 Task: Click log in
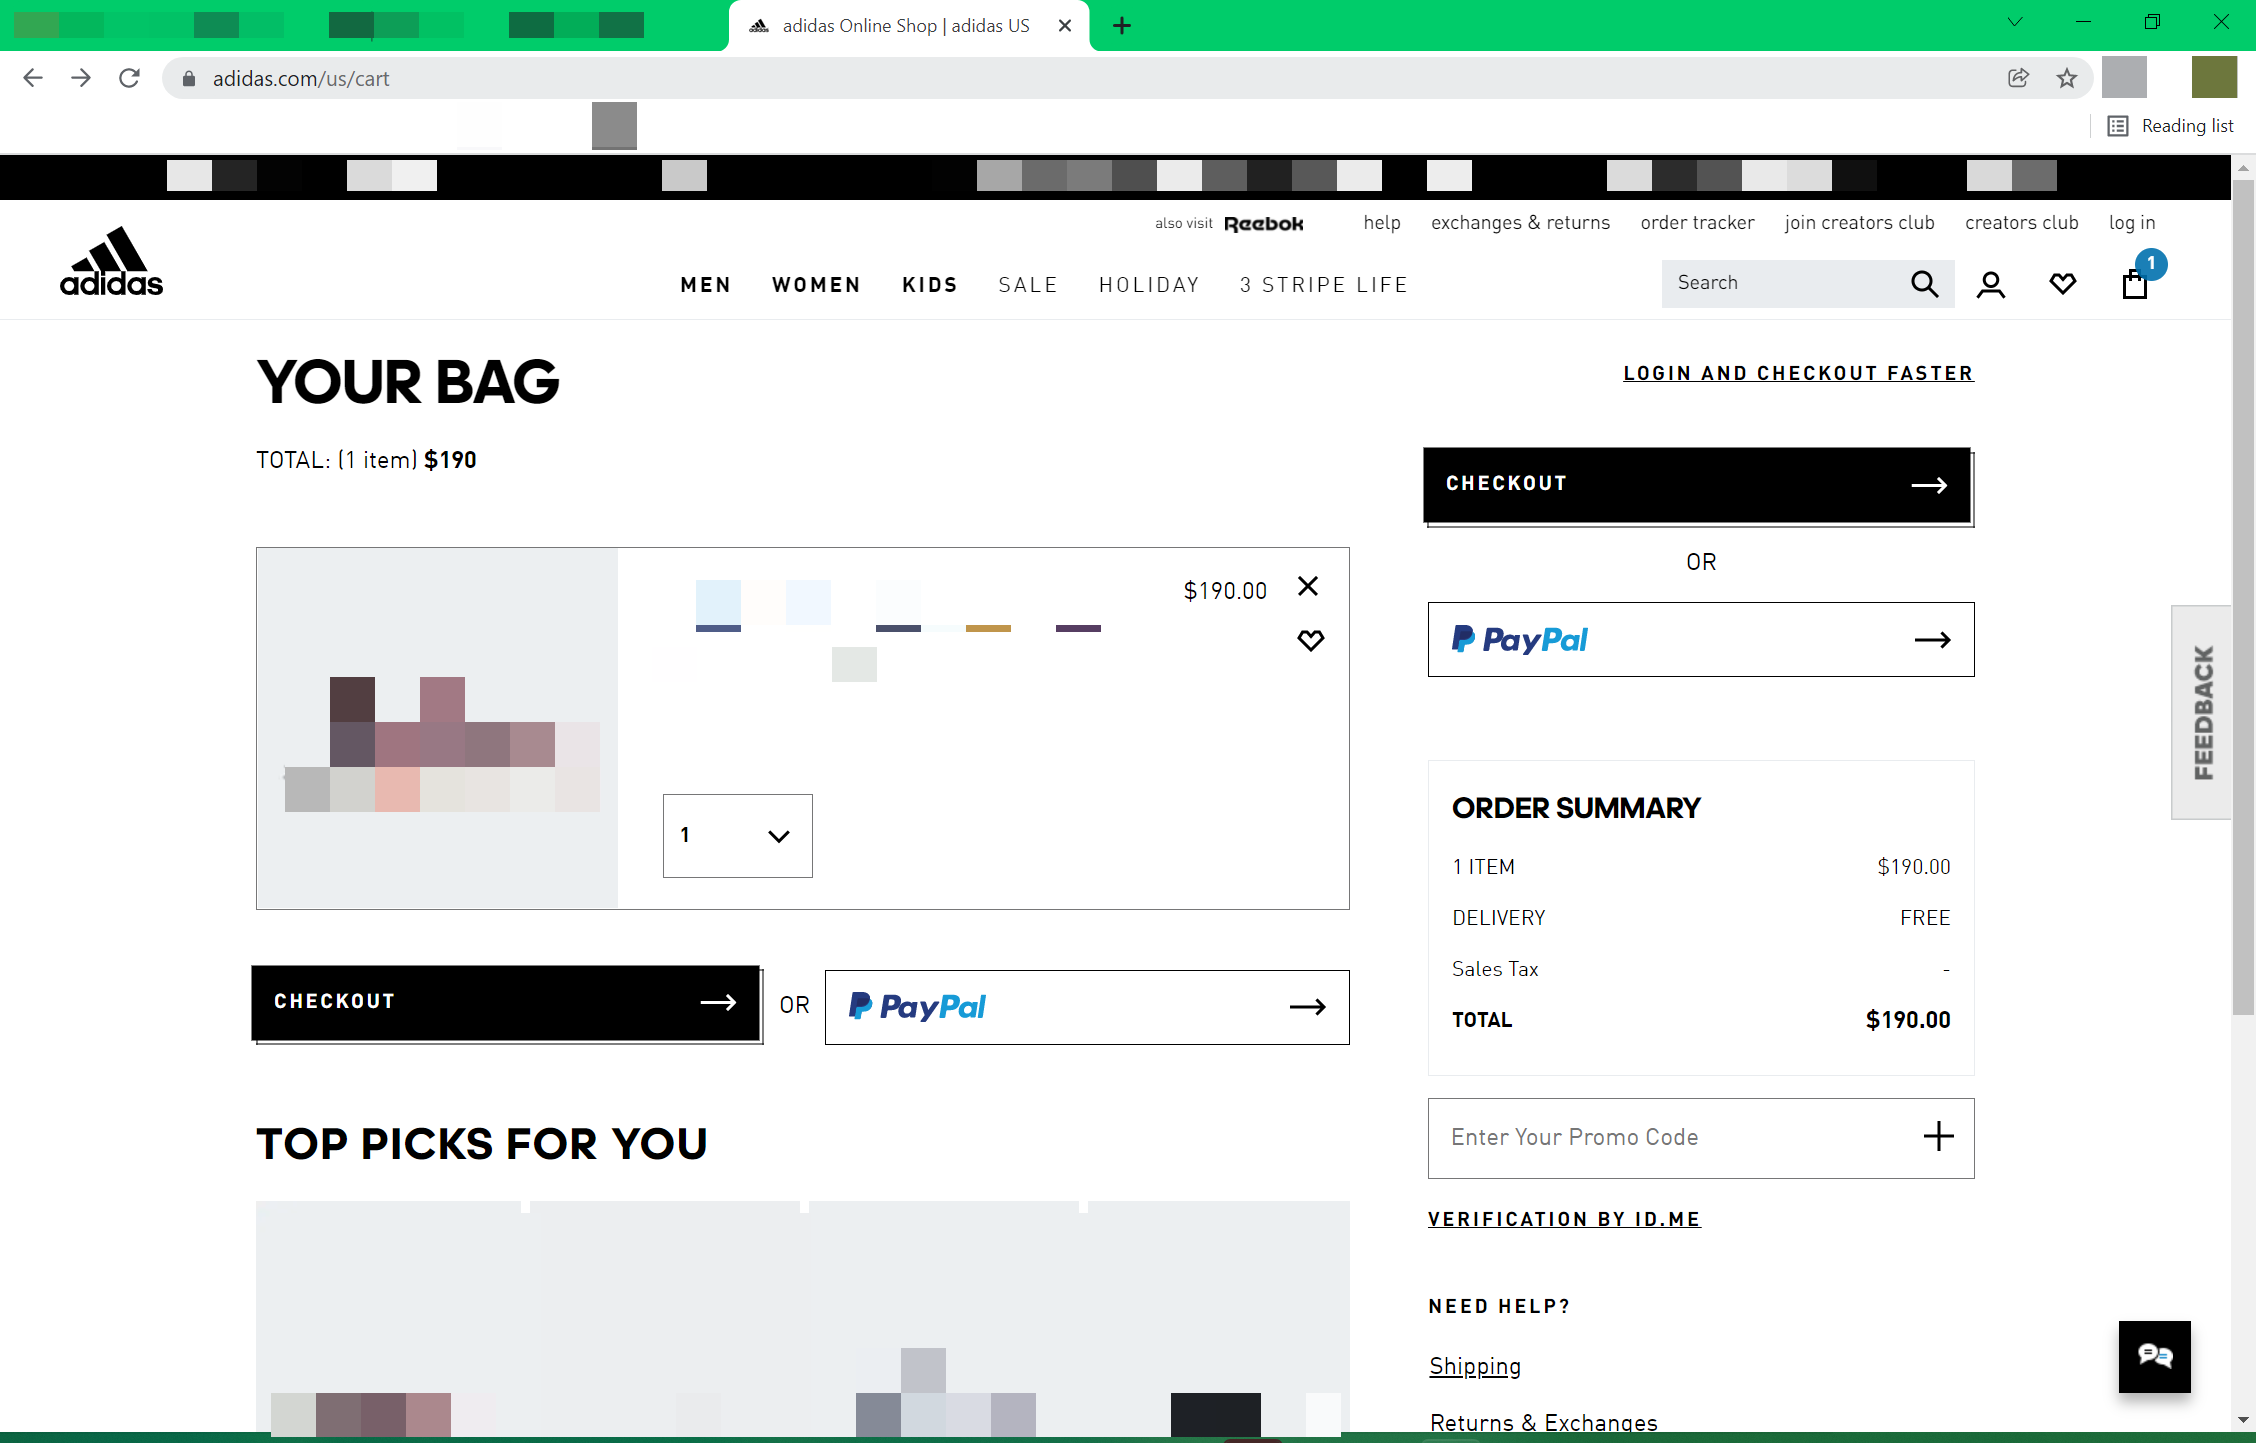tap(2132, 223)
